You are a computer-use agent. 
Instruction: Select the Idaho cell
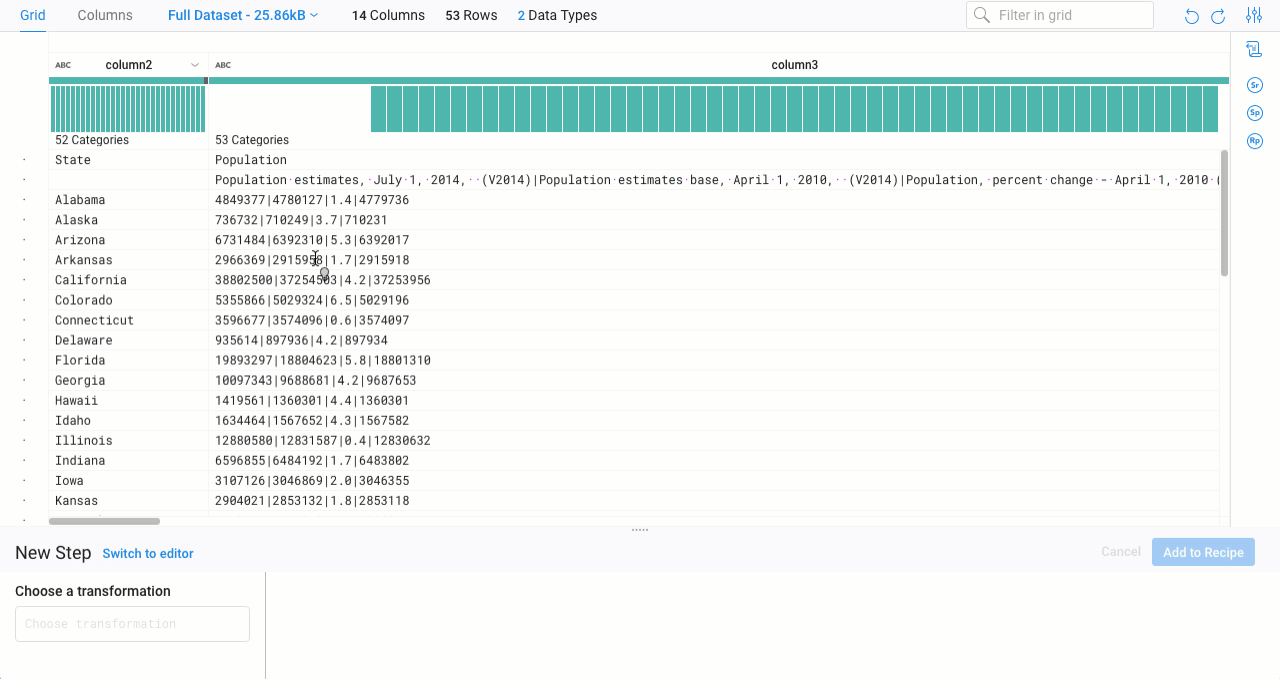(x=128, y=420)
